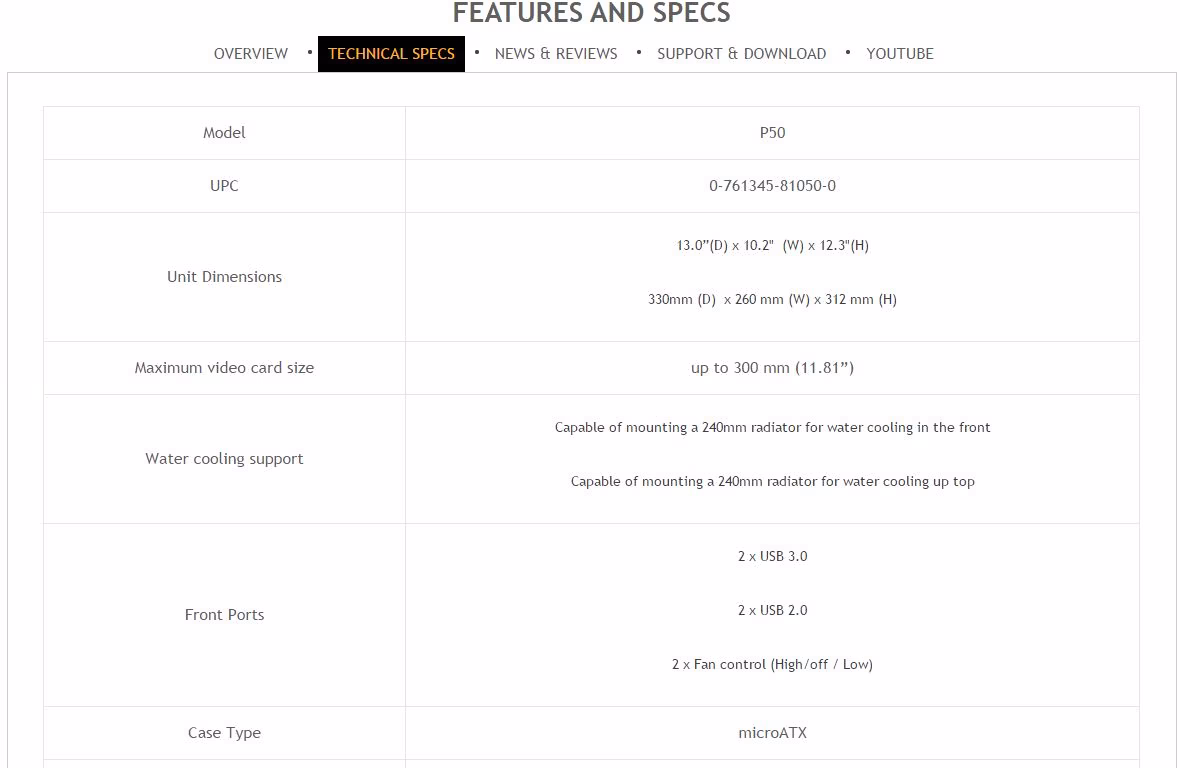This screenshot has width=1180, height=768.
Task: Click the Model label cell
Action: (224, 133)
